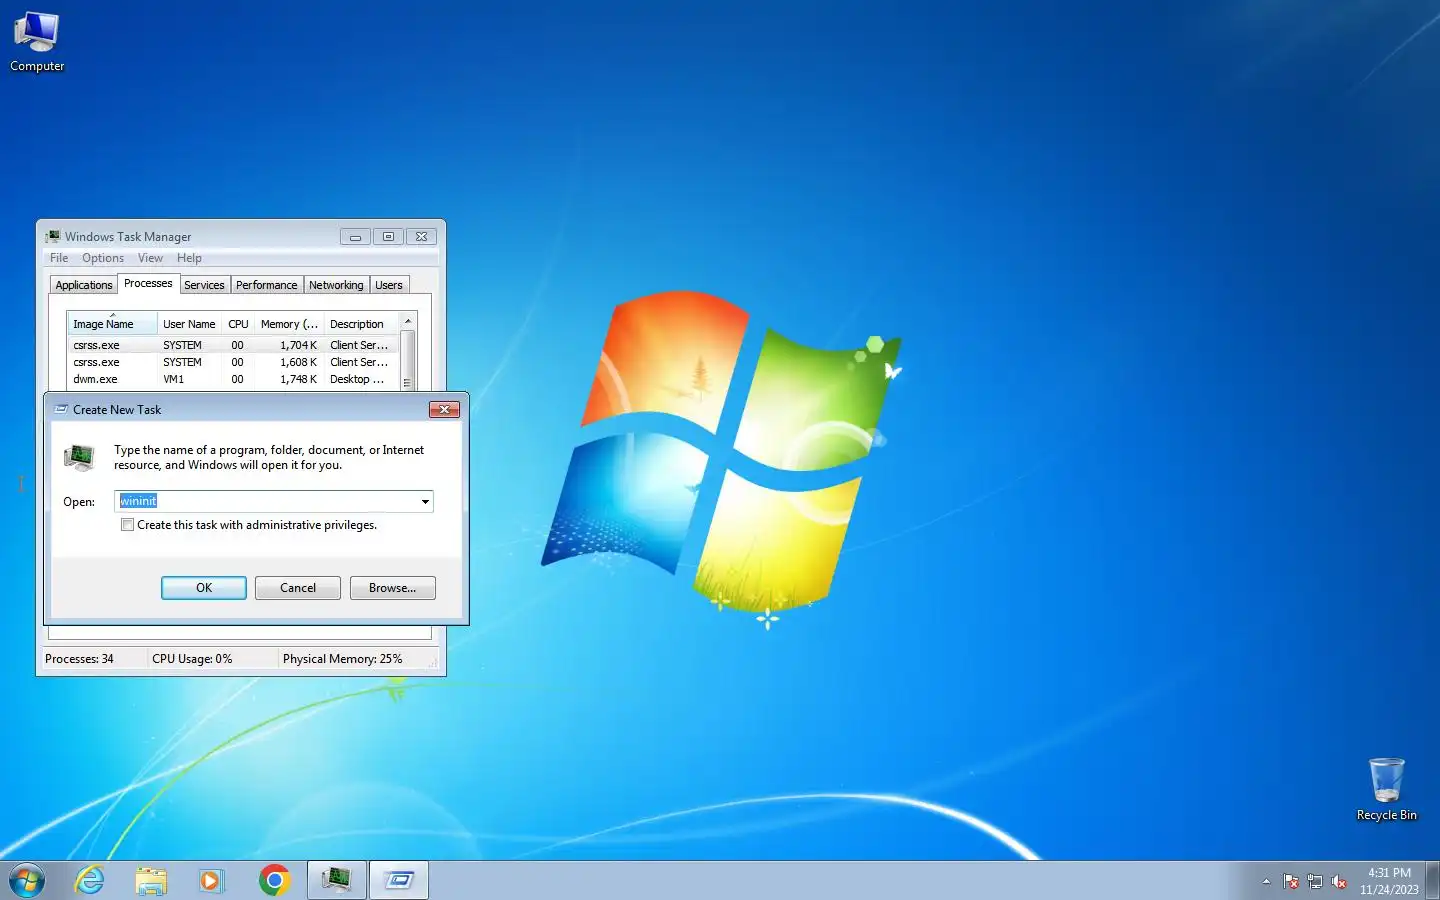This screenshot has height=900, width=1440.
Task: Click the process list vertical scrollbar thumb
Action: 407,359
